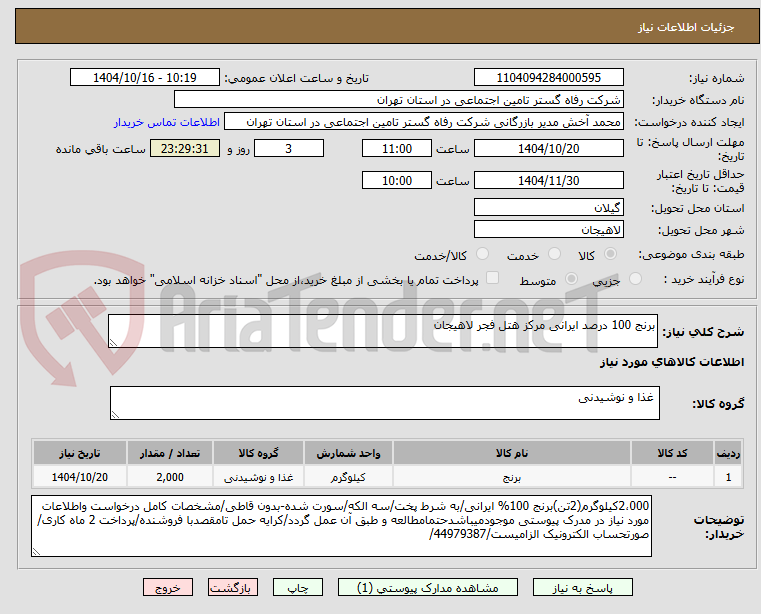Open اطلاعات تماس خریدار link

[166, 122]
